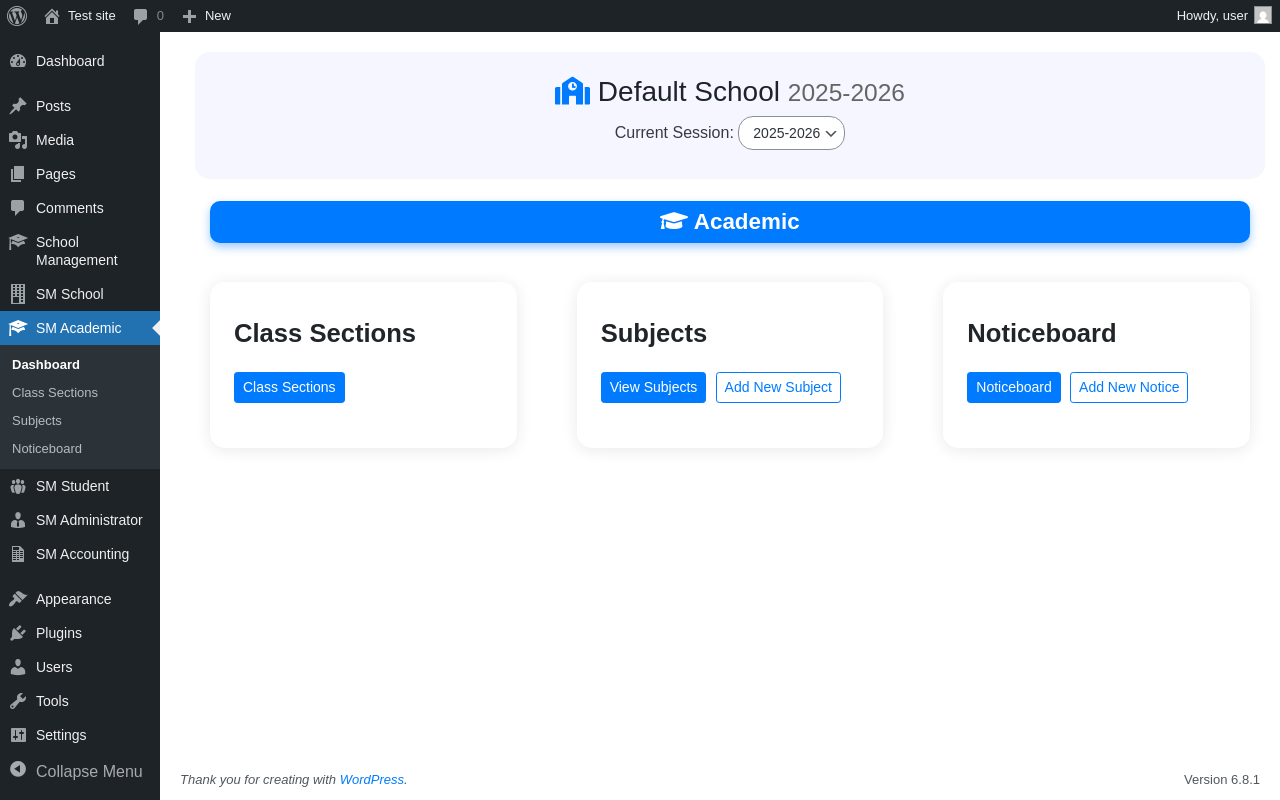This screenshot has height=800, width=1280.
Task: Open the Current Session dropdown
Action: click(x=791, y=133)
